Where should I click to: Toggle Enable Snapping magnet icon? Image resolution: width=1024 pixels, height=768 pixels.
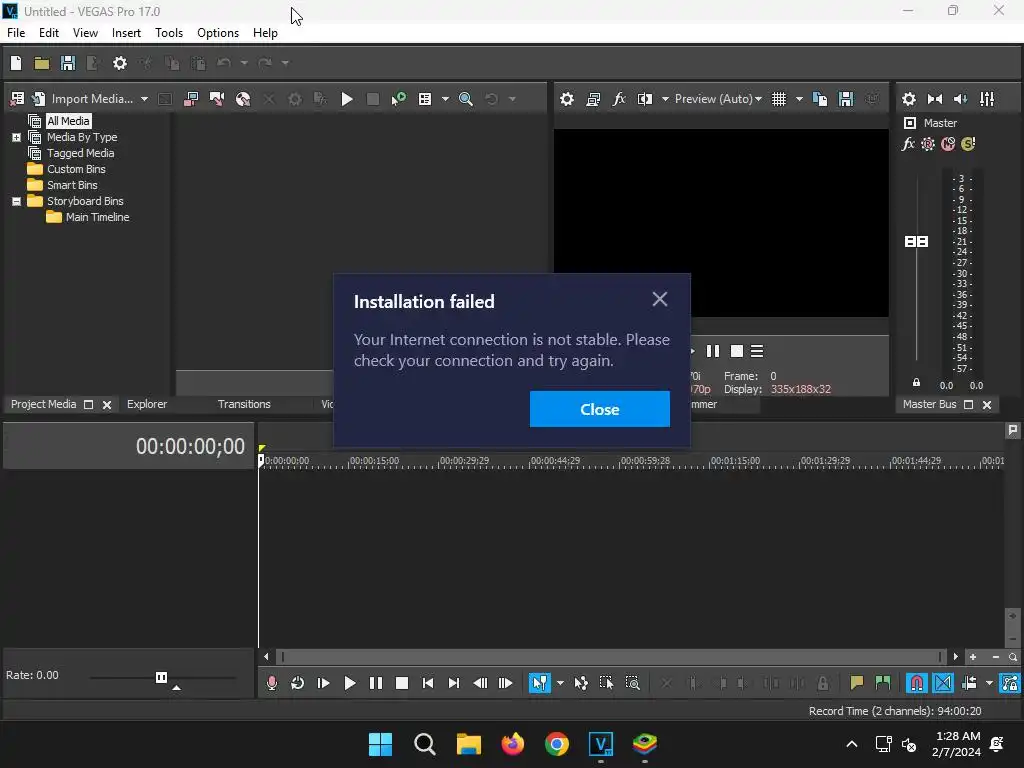point(917,683)
